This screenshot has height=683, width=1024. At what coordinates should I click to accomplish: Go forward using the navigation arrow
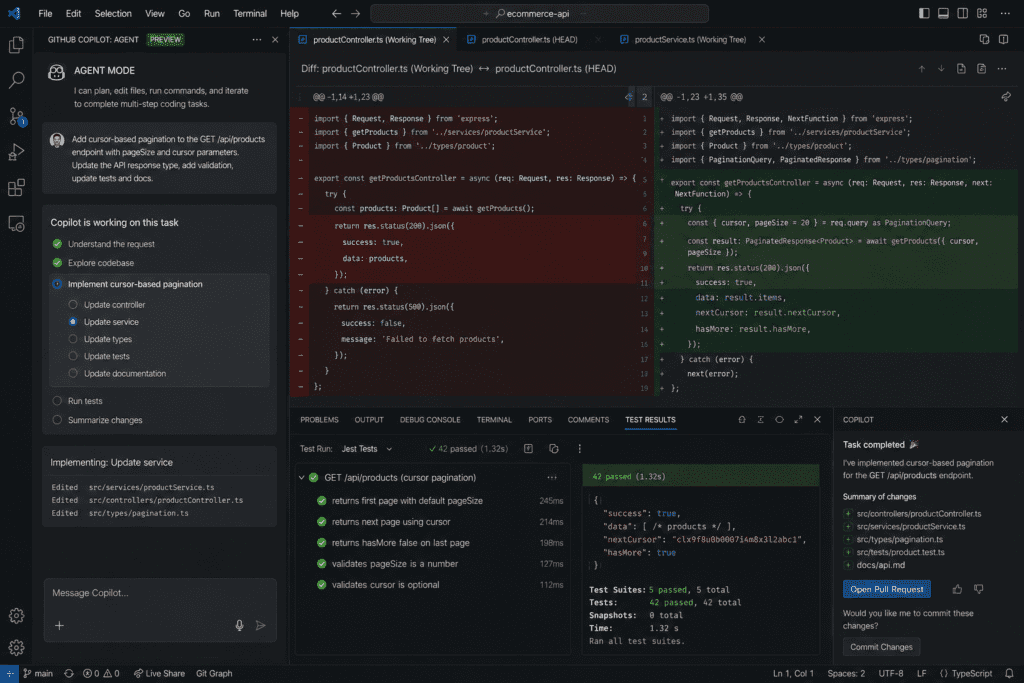click(x=355, y=13)
